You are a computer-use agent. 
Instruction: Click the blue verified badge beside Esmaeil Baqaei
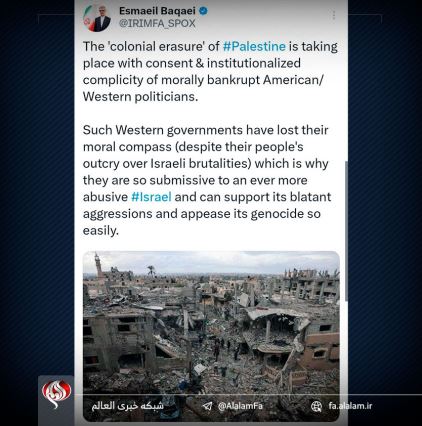203,11
